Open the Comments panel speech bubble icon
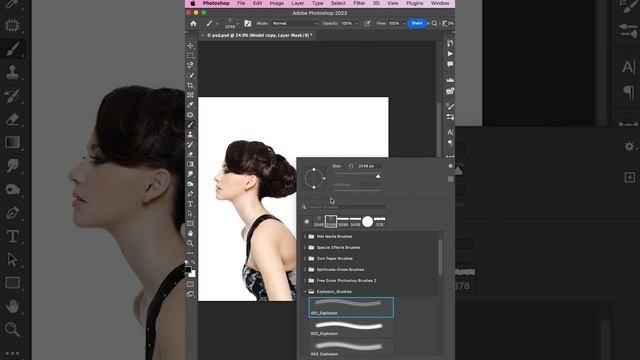The height and width of the screenshot is (360, 640). tap(450, 64)
